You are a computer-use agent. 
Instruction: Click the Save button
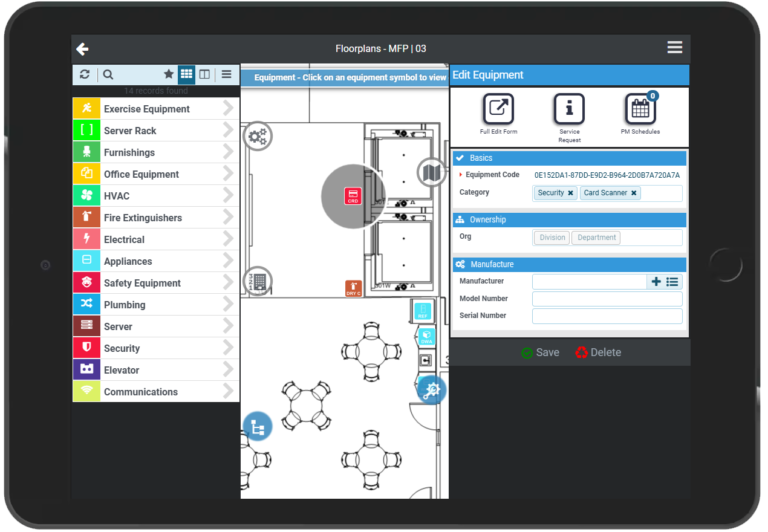[x=540, y=352]
